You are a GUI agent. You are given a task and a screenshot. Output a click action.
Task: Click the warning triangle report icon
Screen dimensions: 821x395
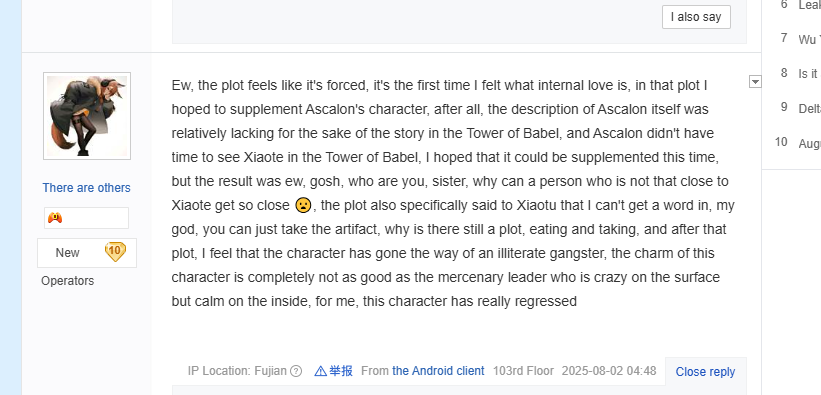[x=320, y=371]
